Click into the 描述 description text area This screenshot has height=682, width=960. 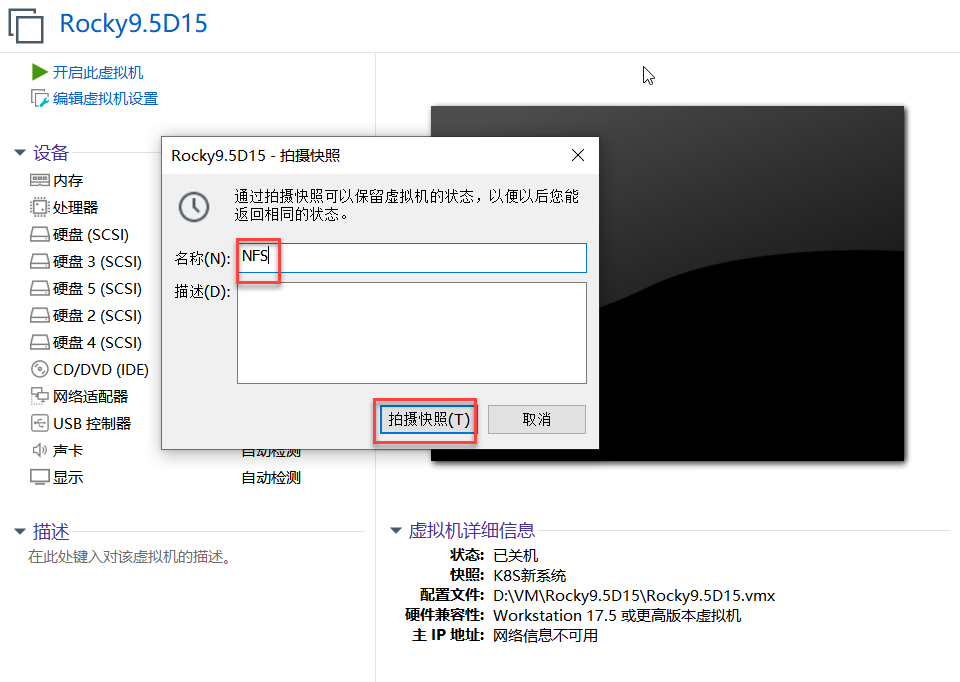coord(412,332)
